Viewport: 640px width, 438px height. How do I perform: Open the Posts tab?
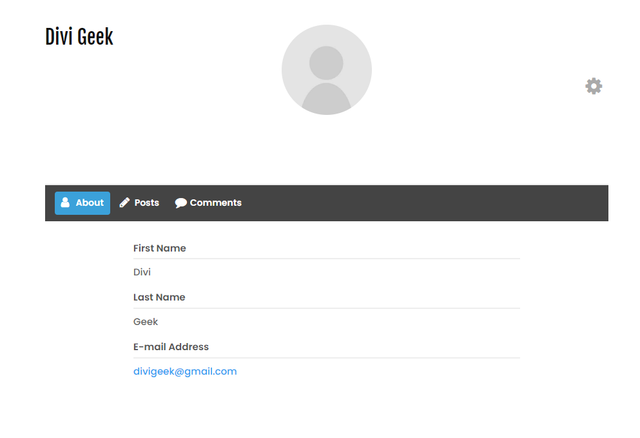pos(139,203)
